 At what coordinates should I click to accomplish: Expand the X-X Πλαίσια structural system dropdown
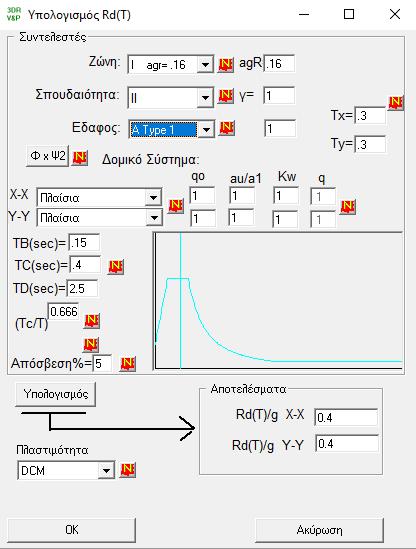click(x=153, y=198)
